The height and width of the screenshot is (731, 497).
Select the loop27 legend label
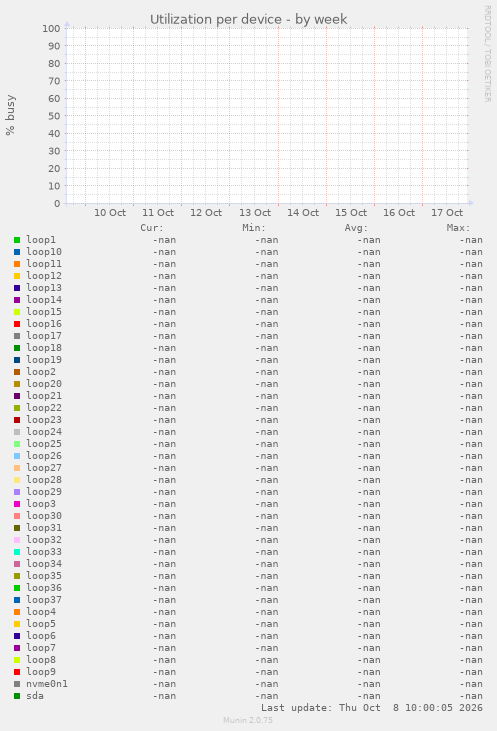pyautogui.click(x=44, y=468)
